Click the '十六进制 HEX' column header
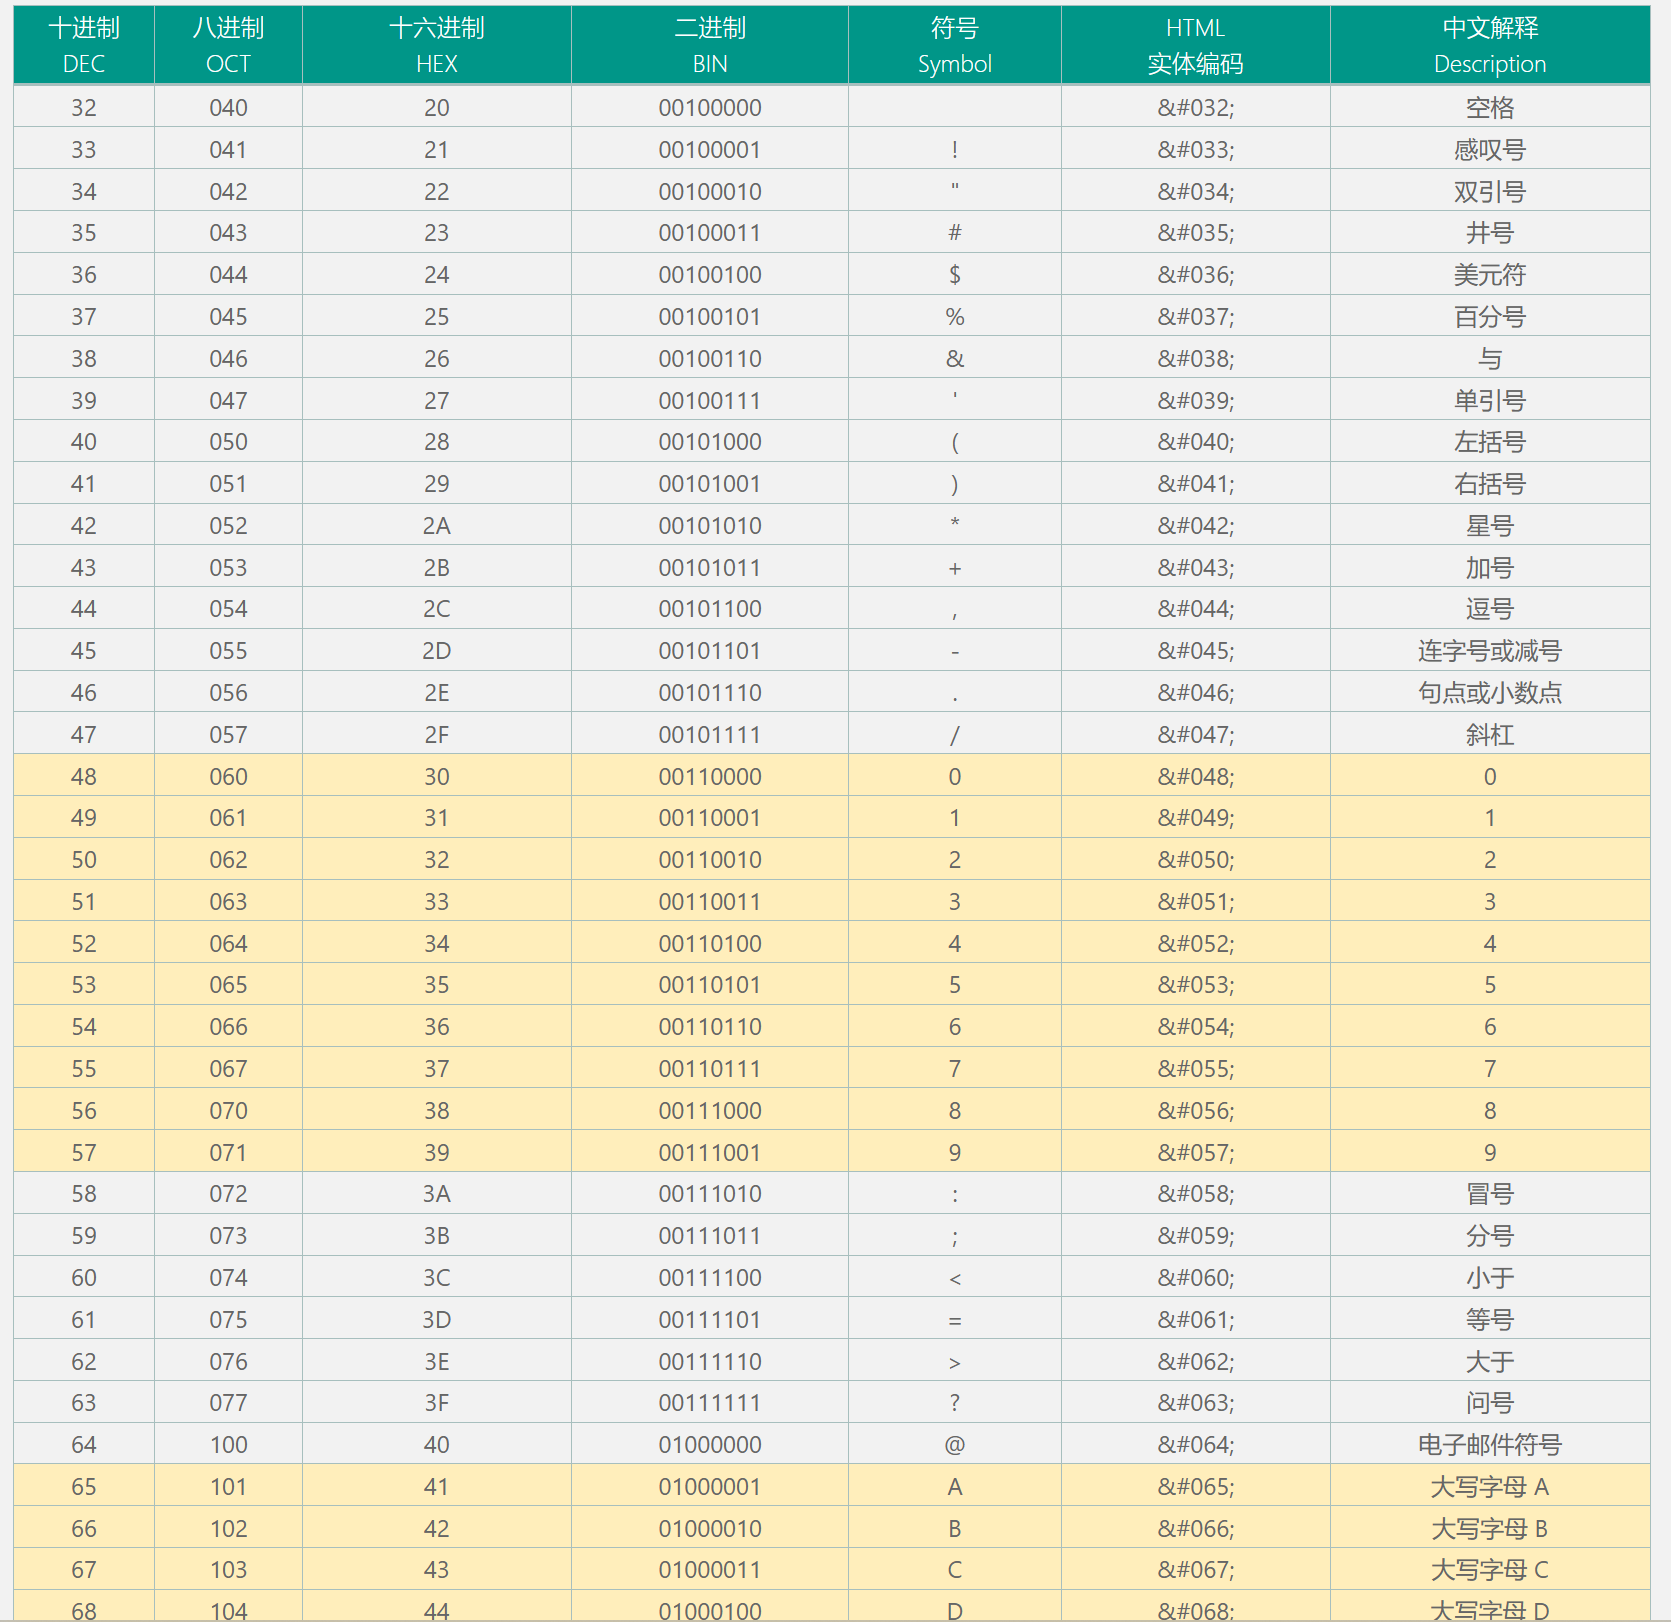Image resolution: width=1671 pixels, height=1622 pixels. pyautogui.click(x=437, y=45)
